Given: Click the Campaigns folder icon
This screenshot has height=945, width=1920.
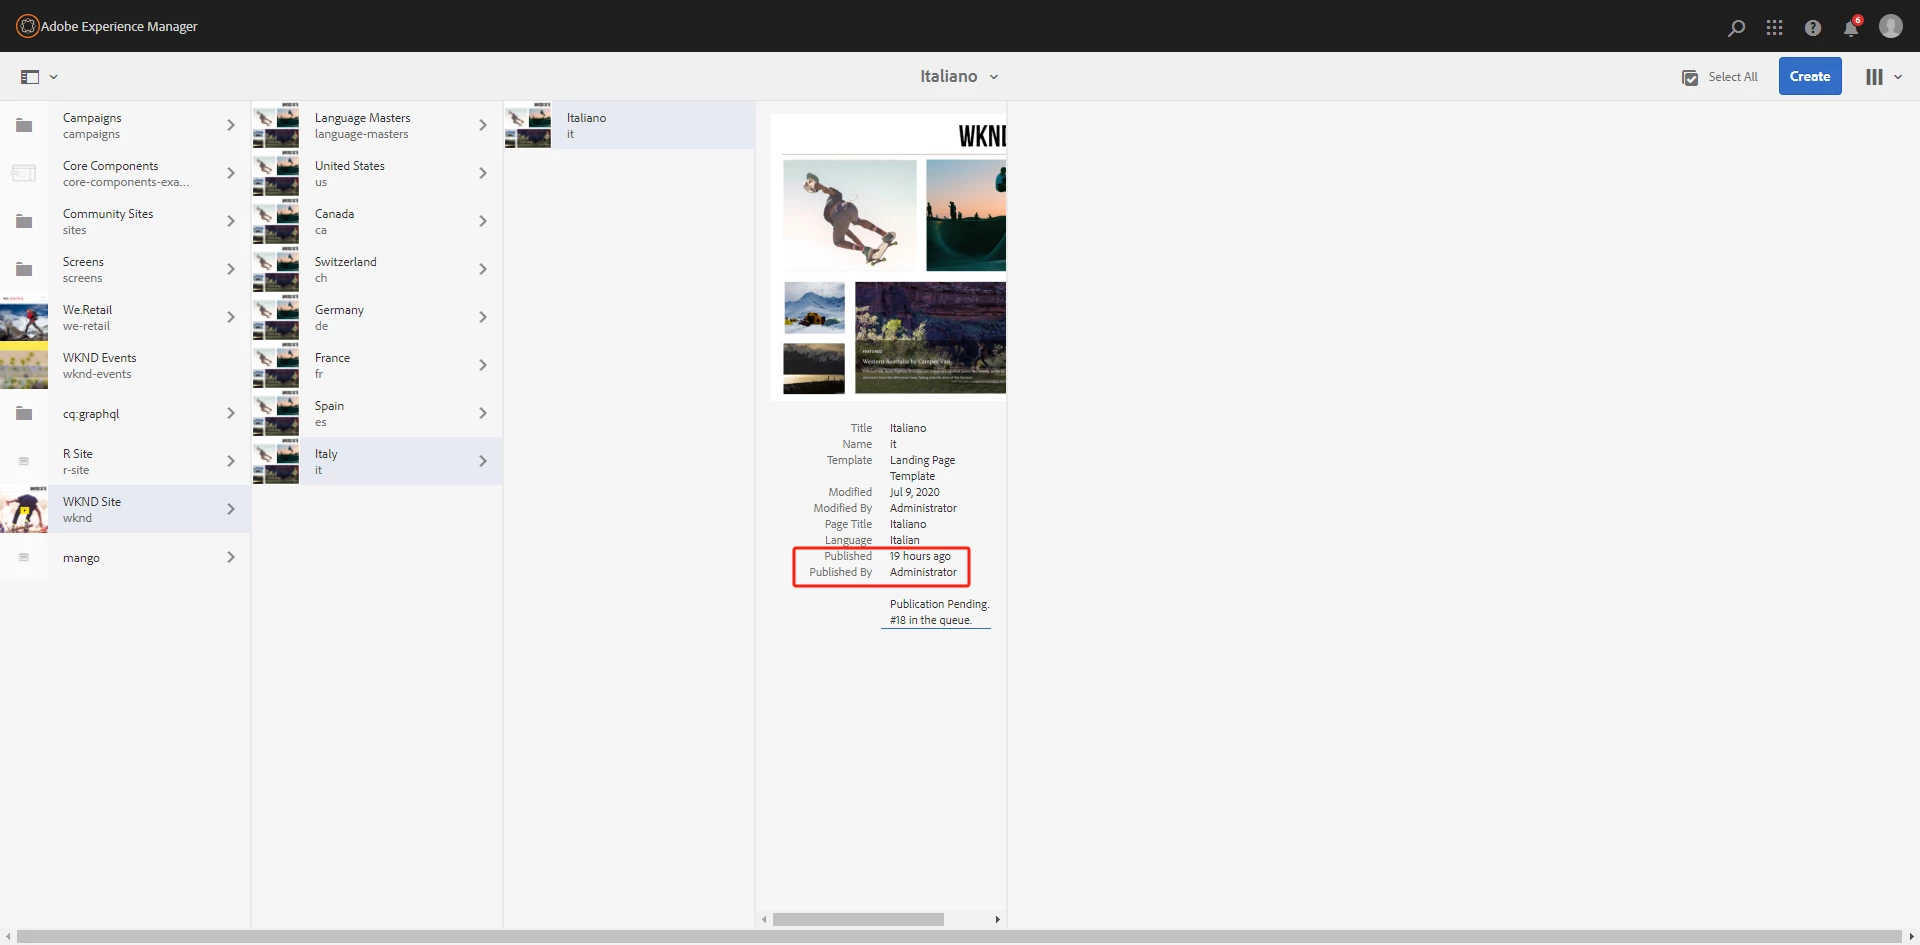Looking at the screenshot, I should click(24, 125).
